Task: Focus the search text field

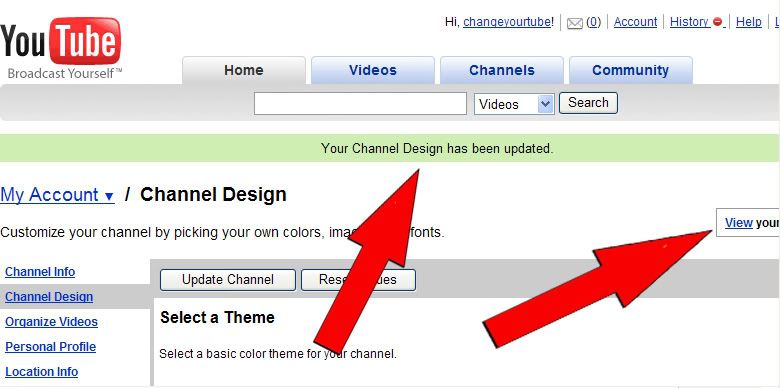Action: (360, 103)
